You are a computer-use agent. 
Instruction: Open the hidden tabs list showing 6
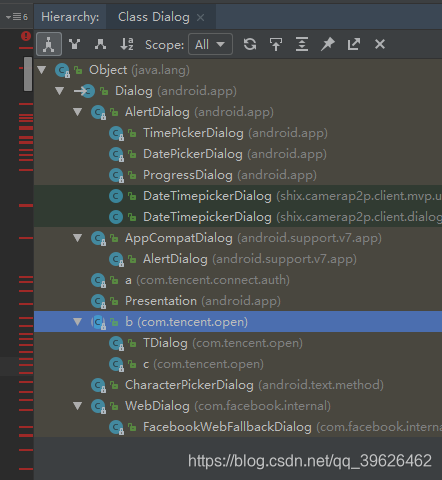[x=17, y=17]
